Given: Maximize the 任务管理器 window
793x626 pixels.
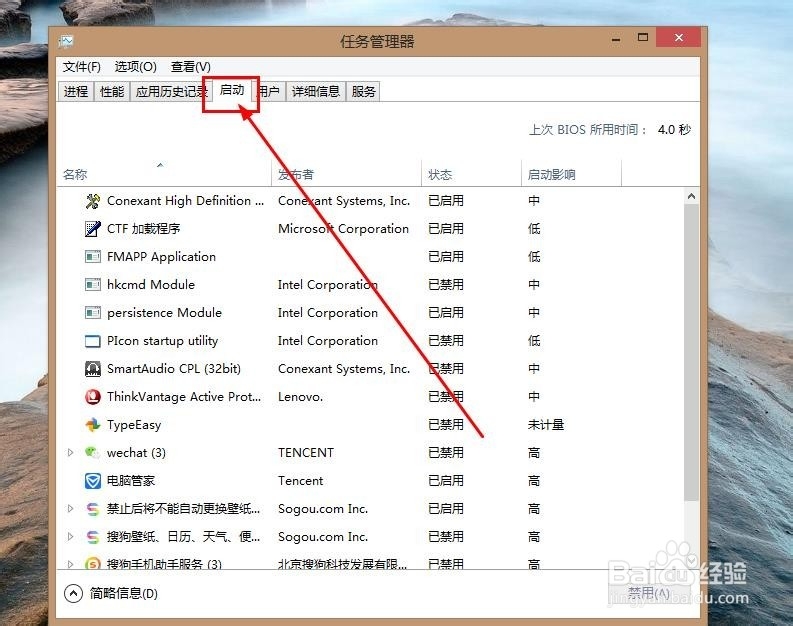Looking at the screenshot, I should point(643,37).
